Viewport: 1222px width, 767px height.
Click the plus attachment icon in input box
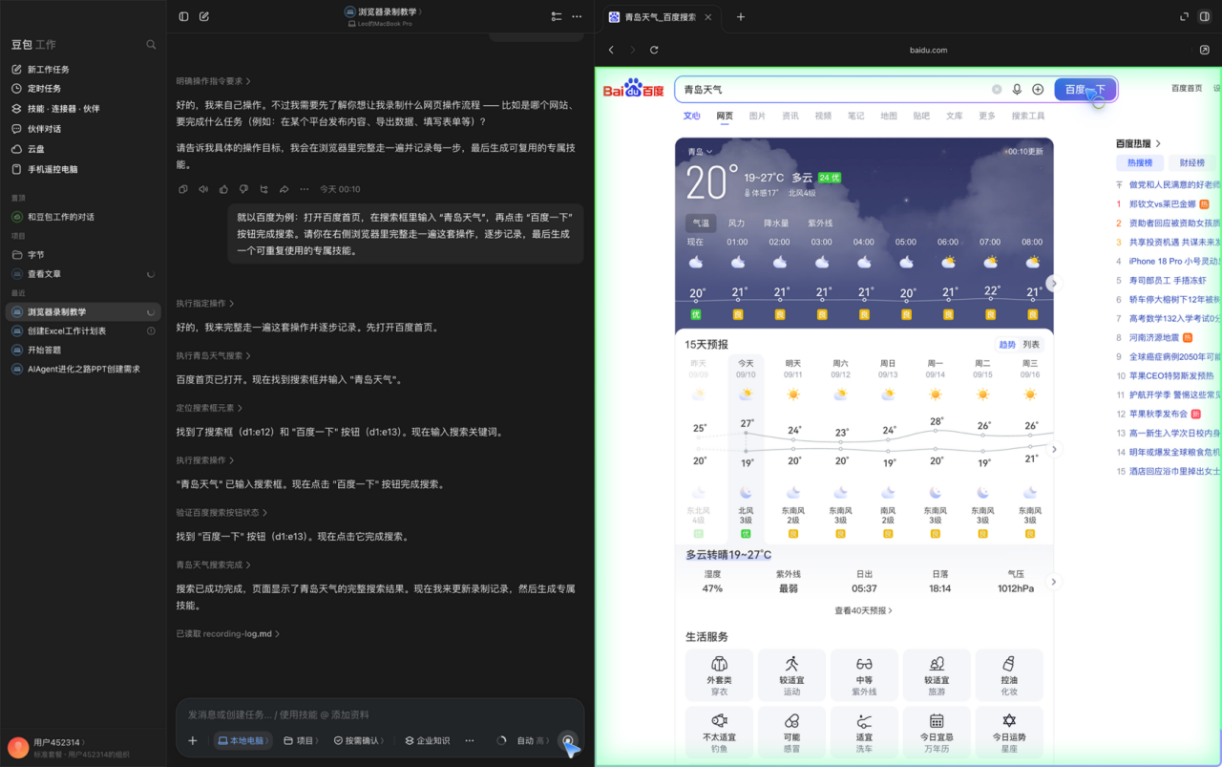(x=192, y=741)
